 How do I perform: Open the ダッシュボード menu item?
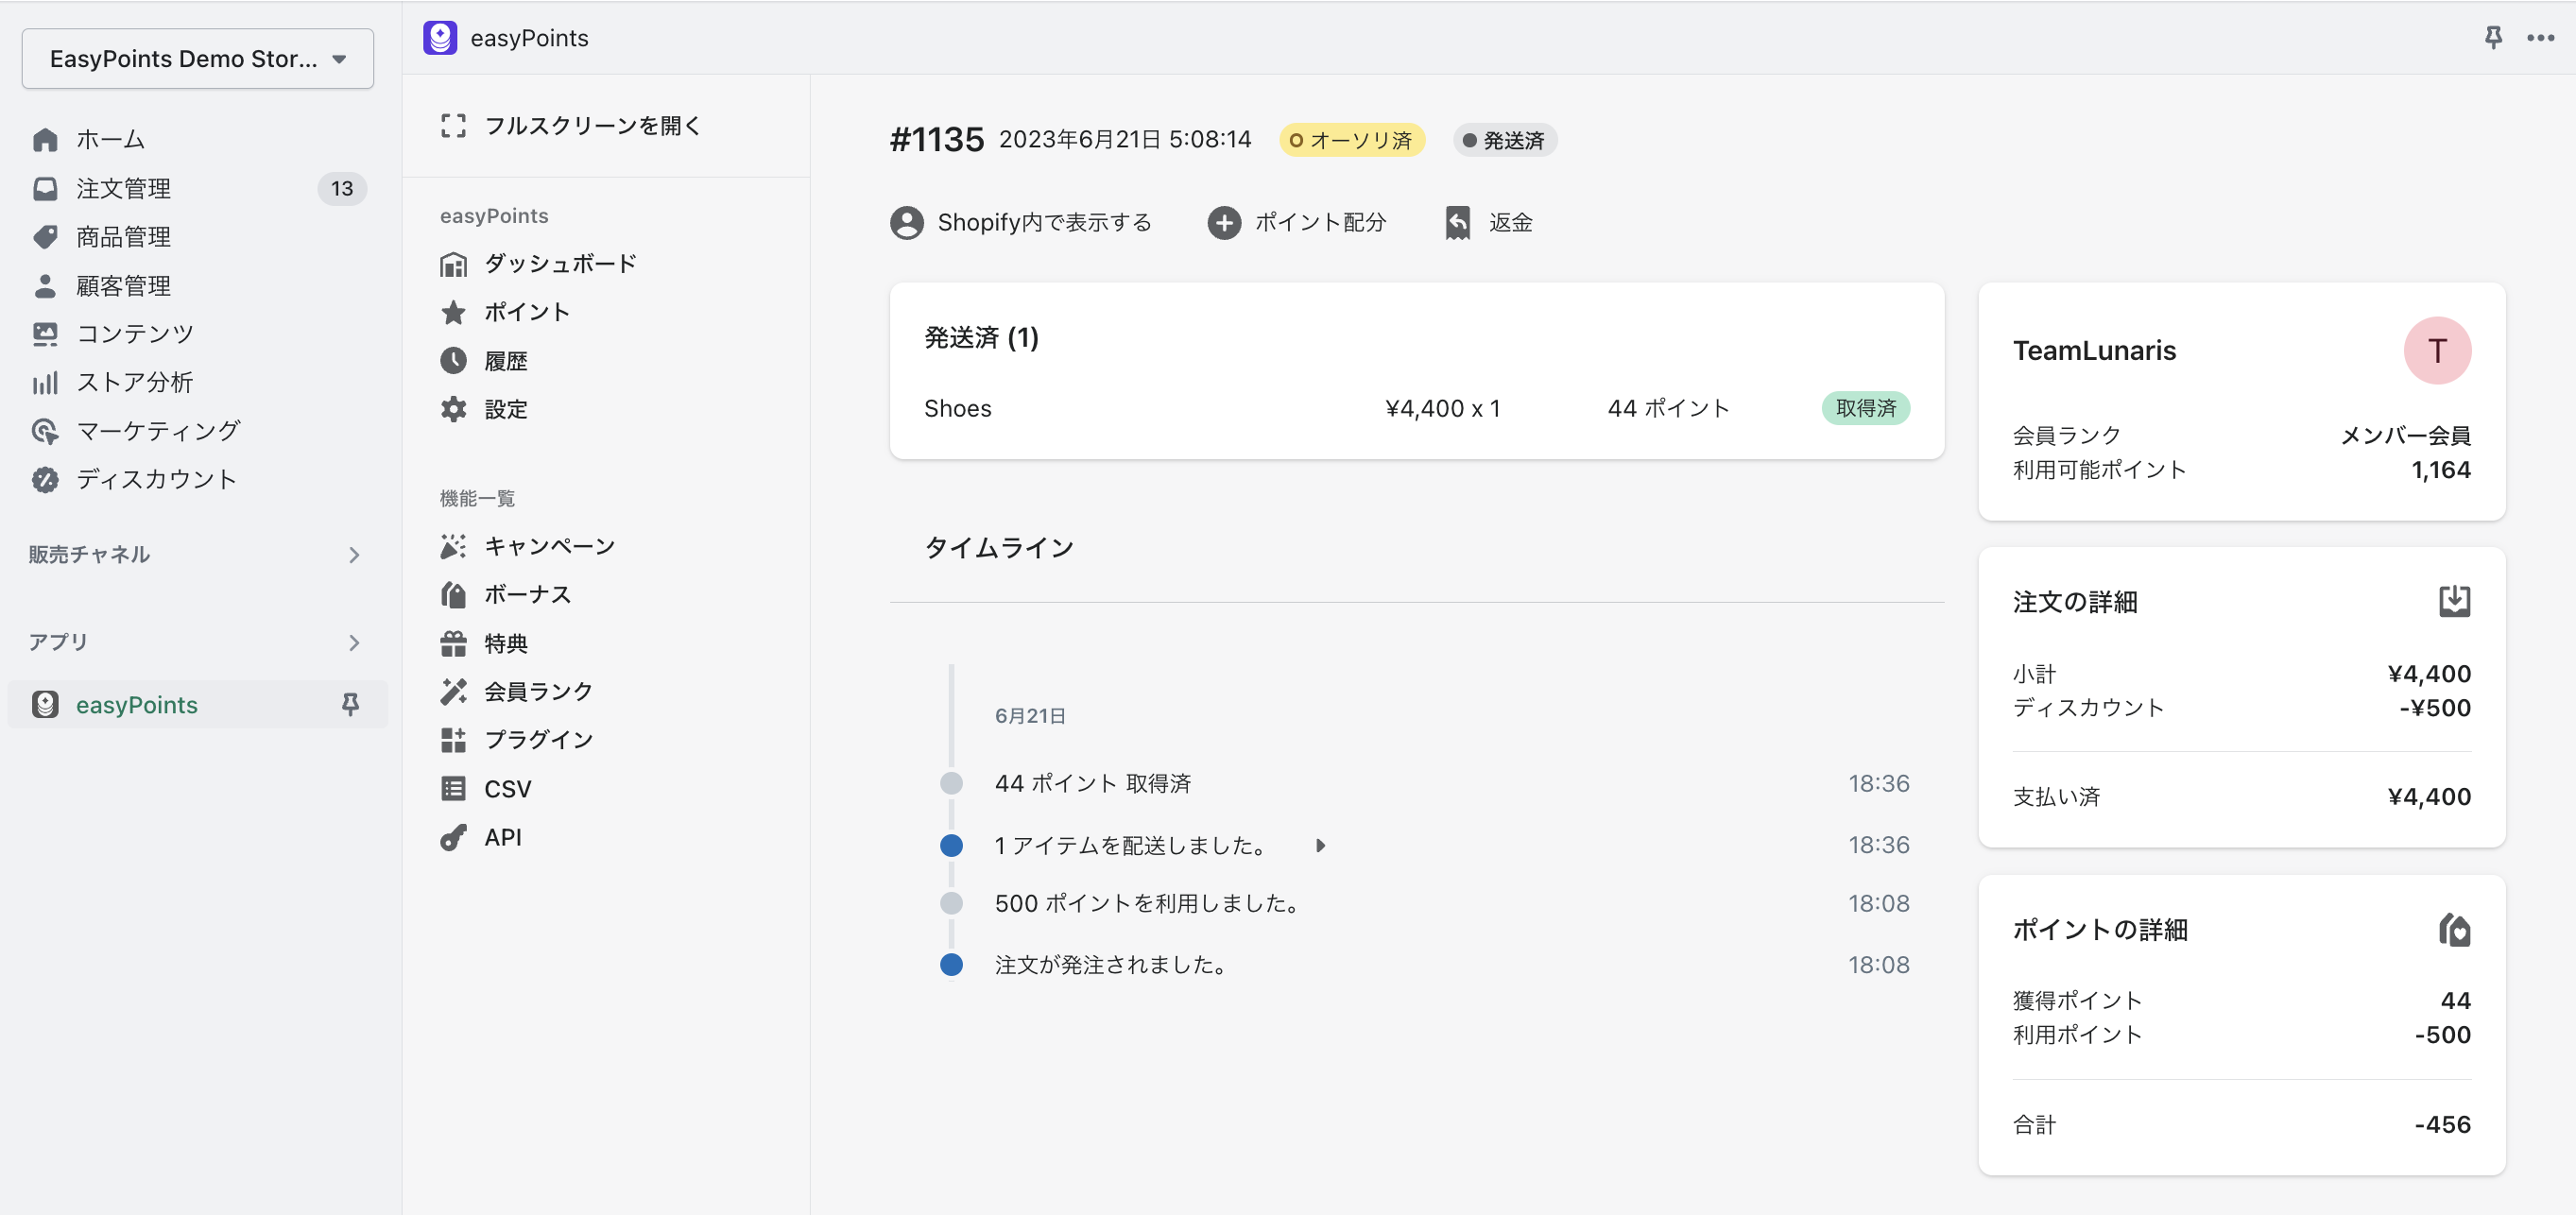[x=559, y=264]
